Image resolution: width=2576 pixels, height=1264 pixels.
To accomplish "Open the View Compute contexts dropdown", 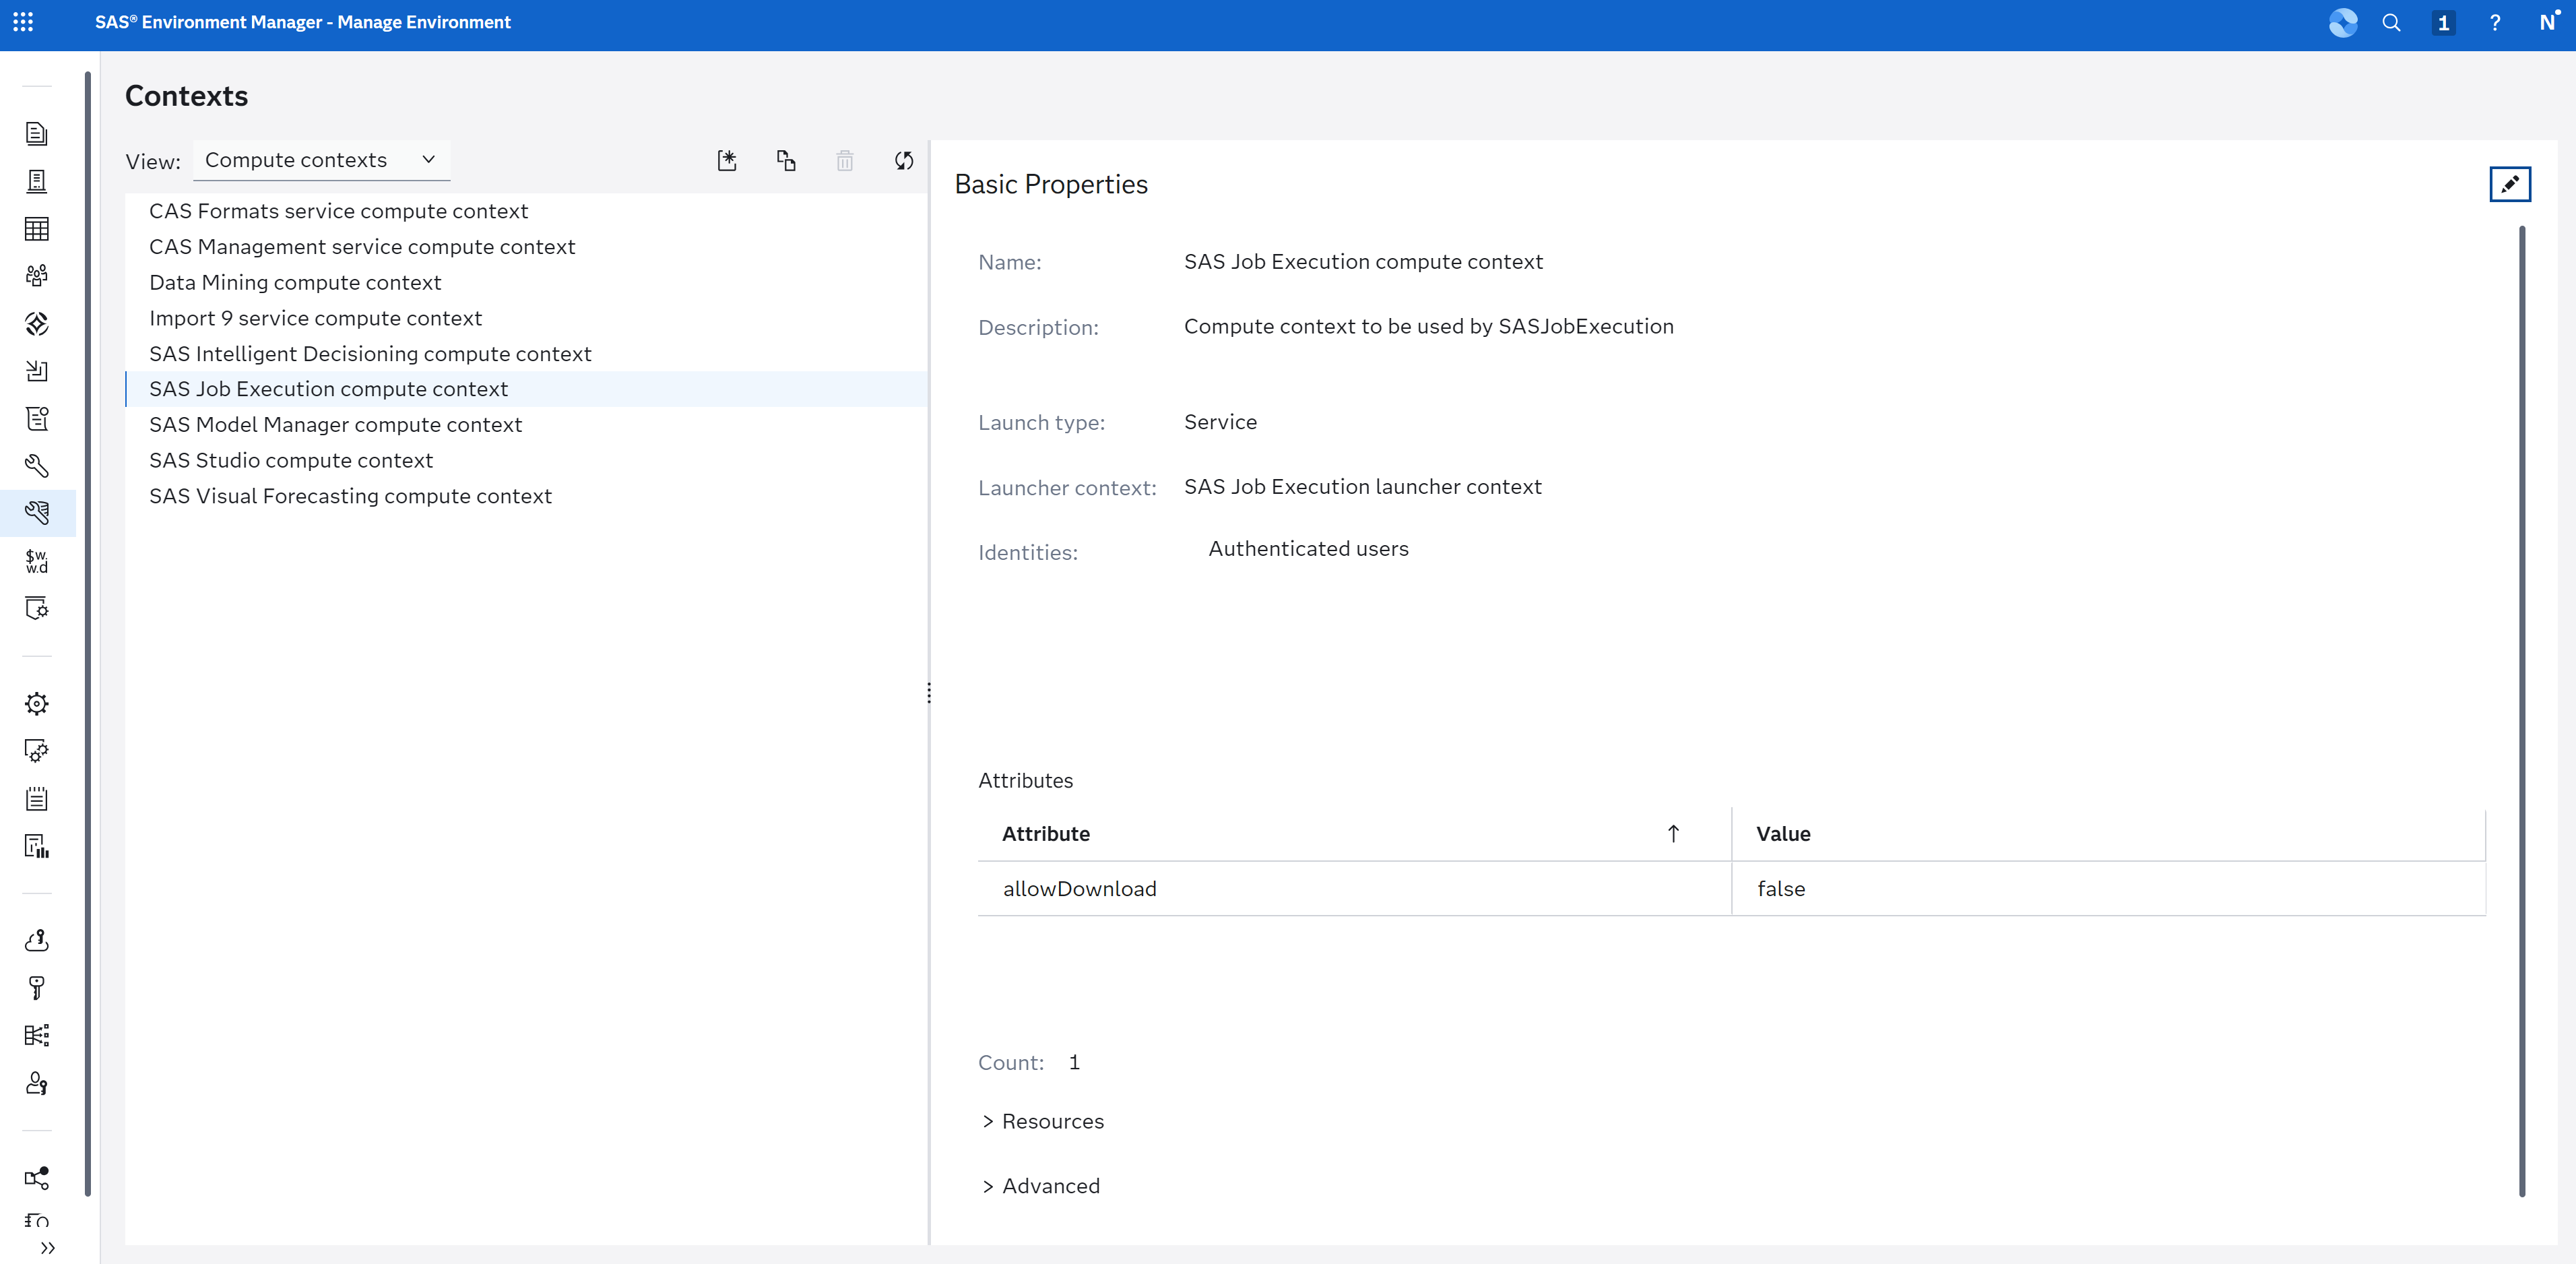I will pyautogui.click(x=321, y=160).
